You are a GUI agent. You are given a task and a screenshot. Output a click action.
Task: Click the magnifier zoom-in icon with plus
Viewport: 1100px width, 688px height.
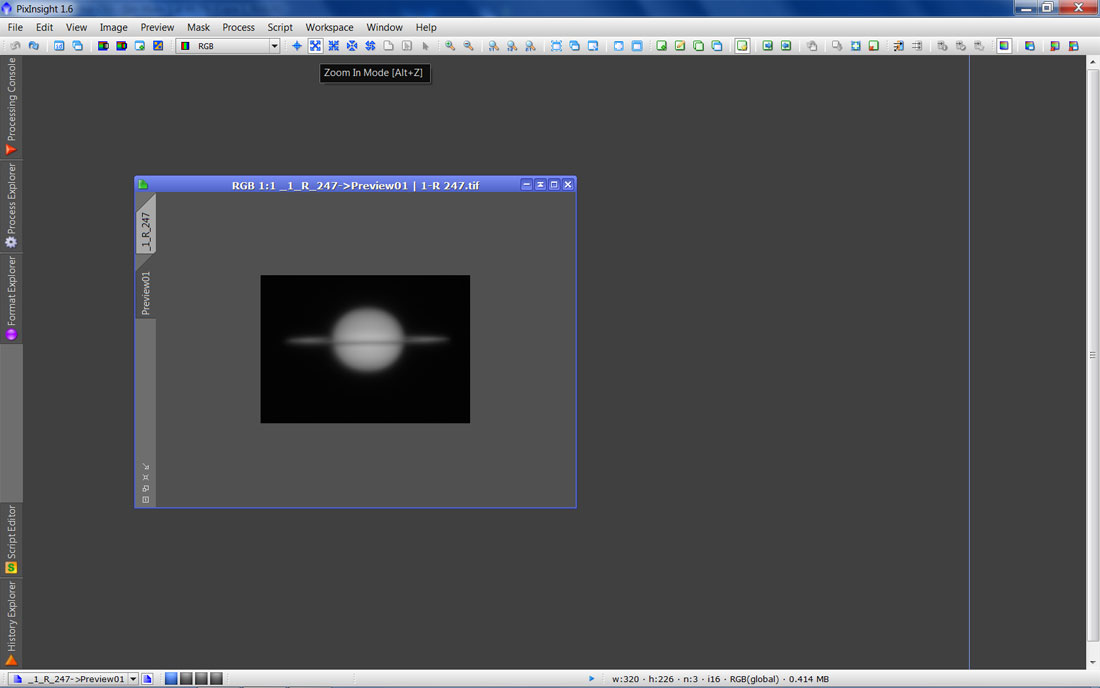pos(450,46)
